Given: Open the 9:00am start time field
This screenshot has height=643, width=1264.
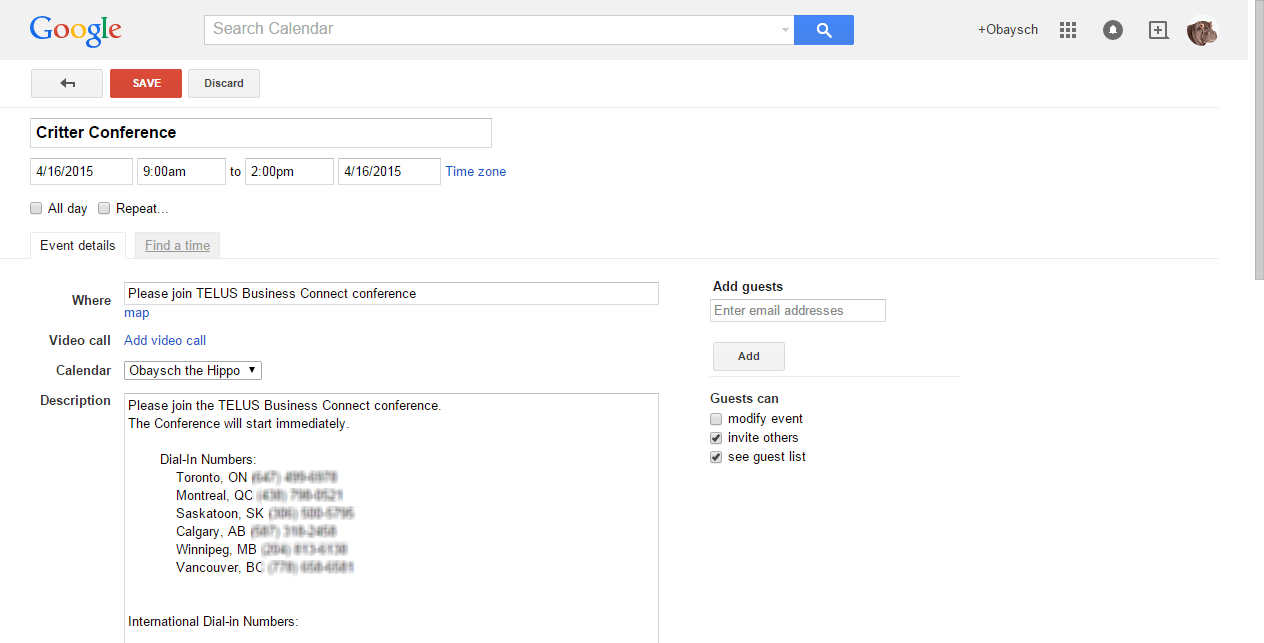Looking at the screenshot, I should pos(181,171).
